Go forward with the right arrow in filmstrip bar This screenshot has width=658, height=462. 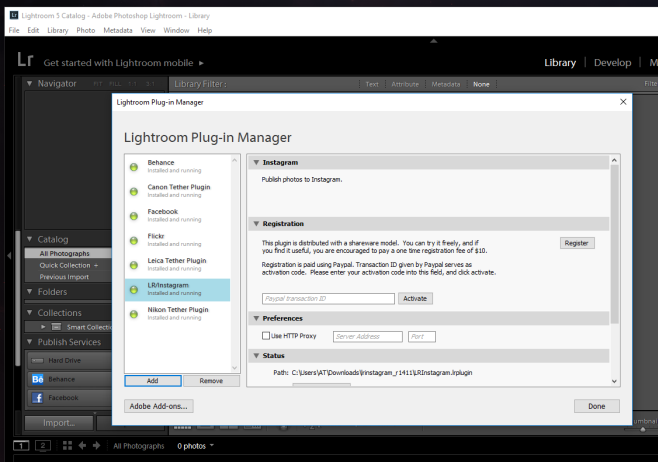click(97, 446)
